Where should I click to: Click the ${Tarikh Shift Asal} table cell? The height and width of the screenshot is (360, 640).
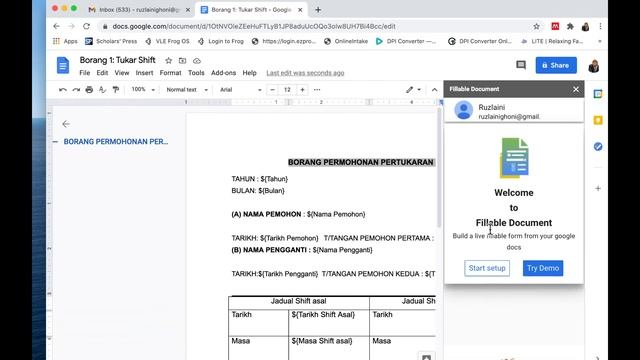(323, 315)
